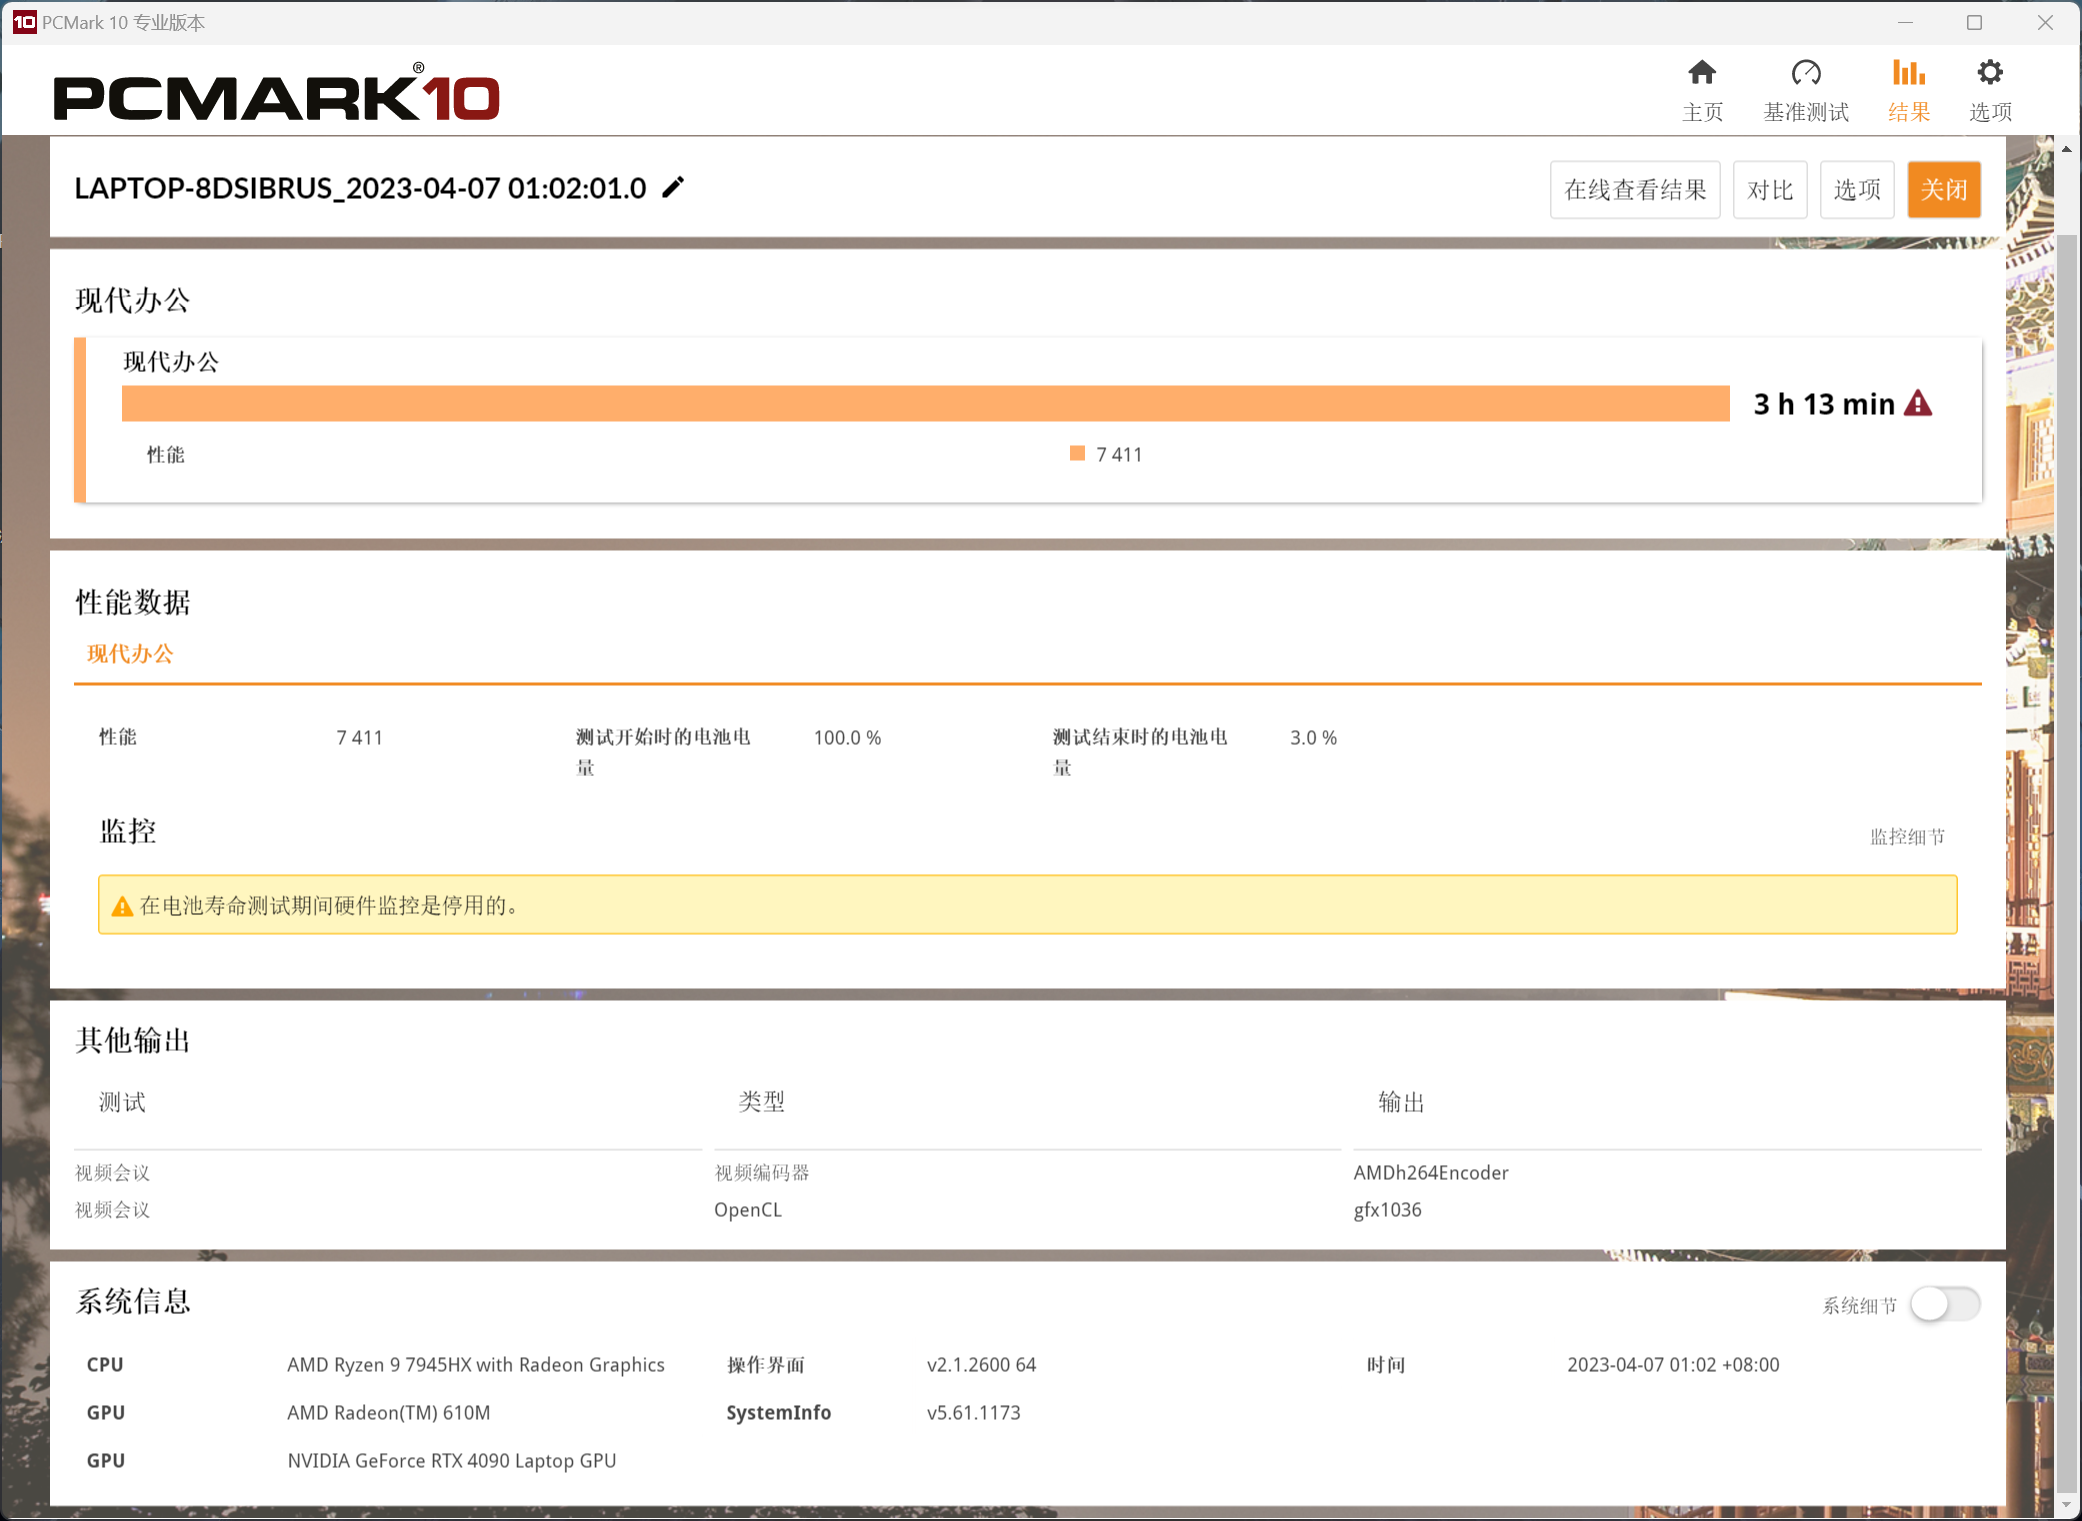This screenshot has width=2082, height=1521.
Task: Click the 视频编码器 type cell
Action: pos(762,1172)
